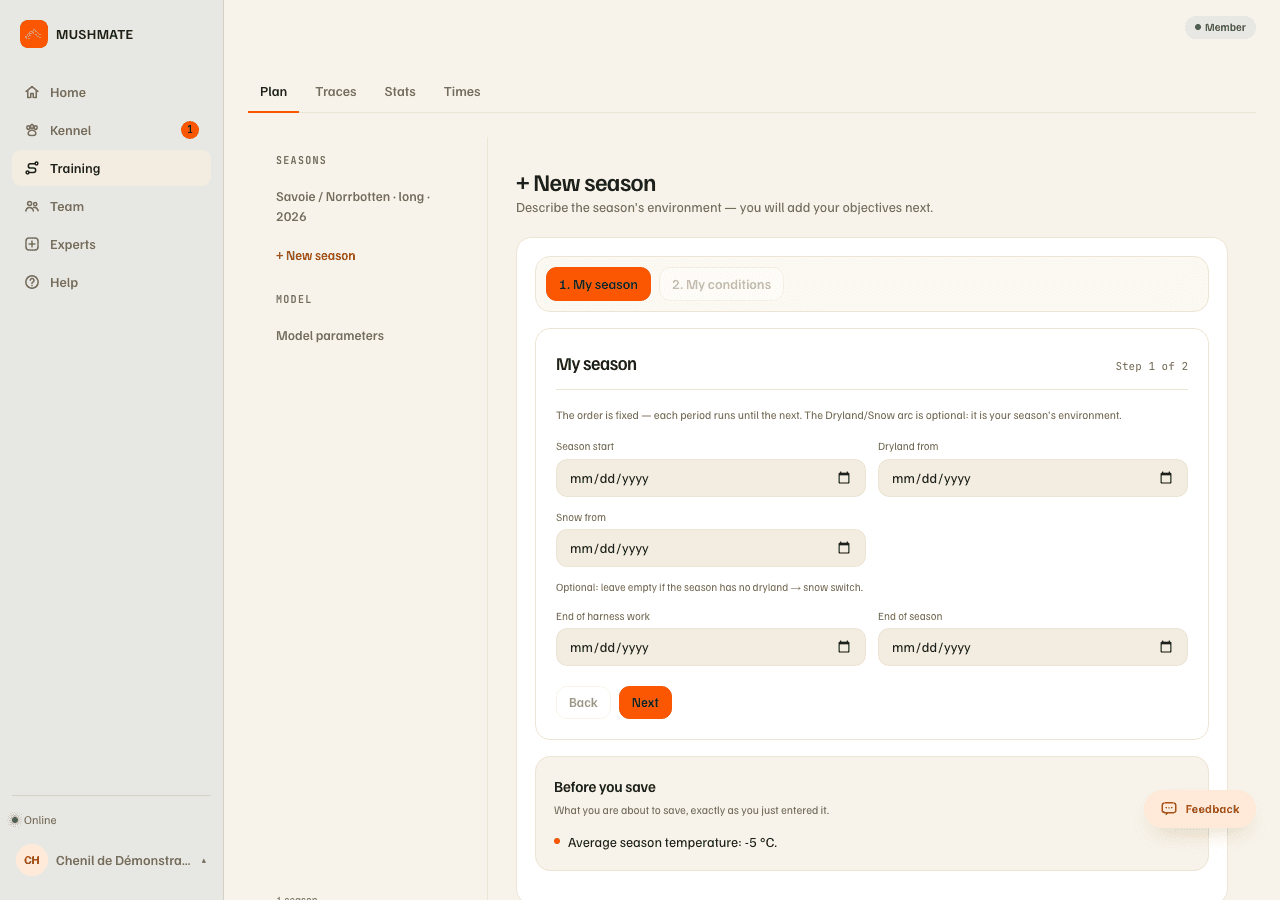Click the Training route icon

[x=32, y=168]
